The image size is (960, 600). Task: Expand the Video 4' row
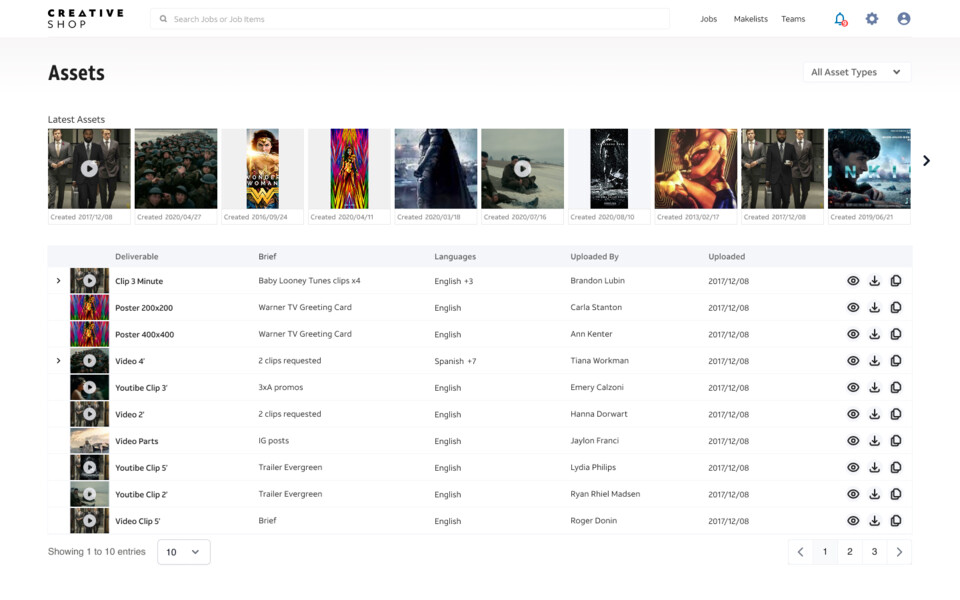pos(58,361)
